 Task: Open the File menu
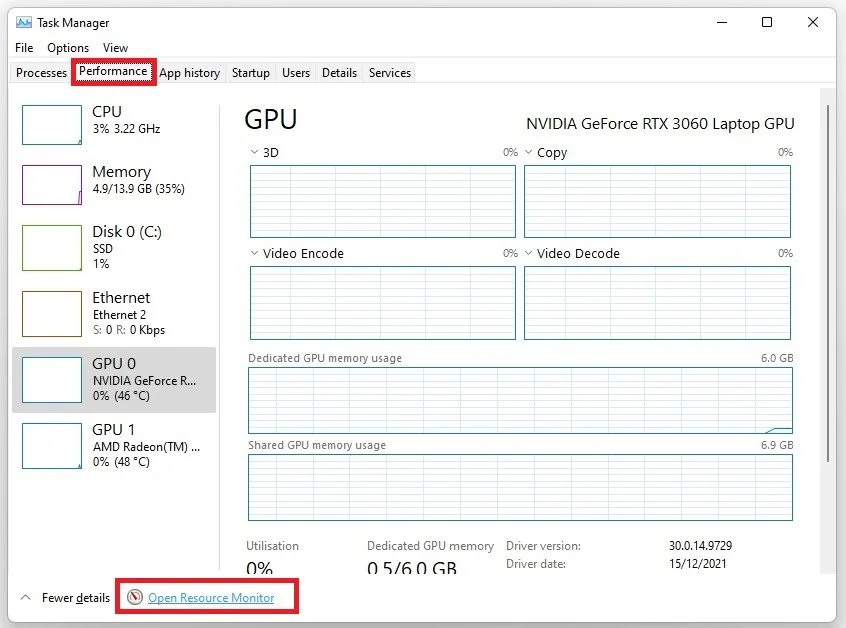(x=24, y=47)
